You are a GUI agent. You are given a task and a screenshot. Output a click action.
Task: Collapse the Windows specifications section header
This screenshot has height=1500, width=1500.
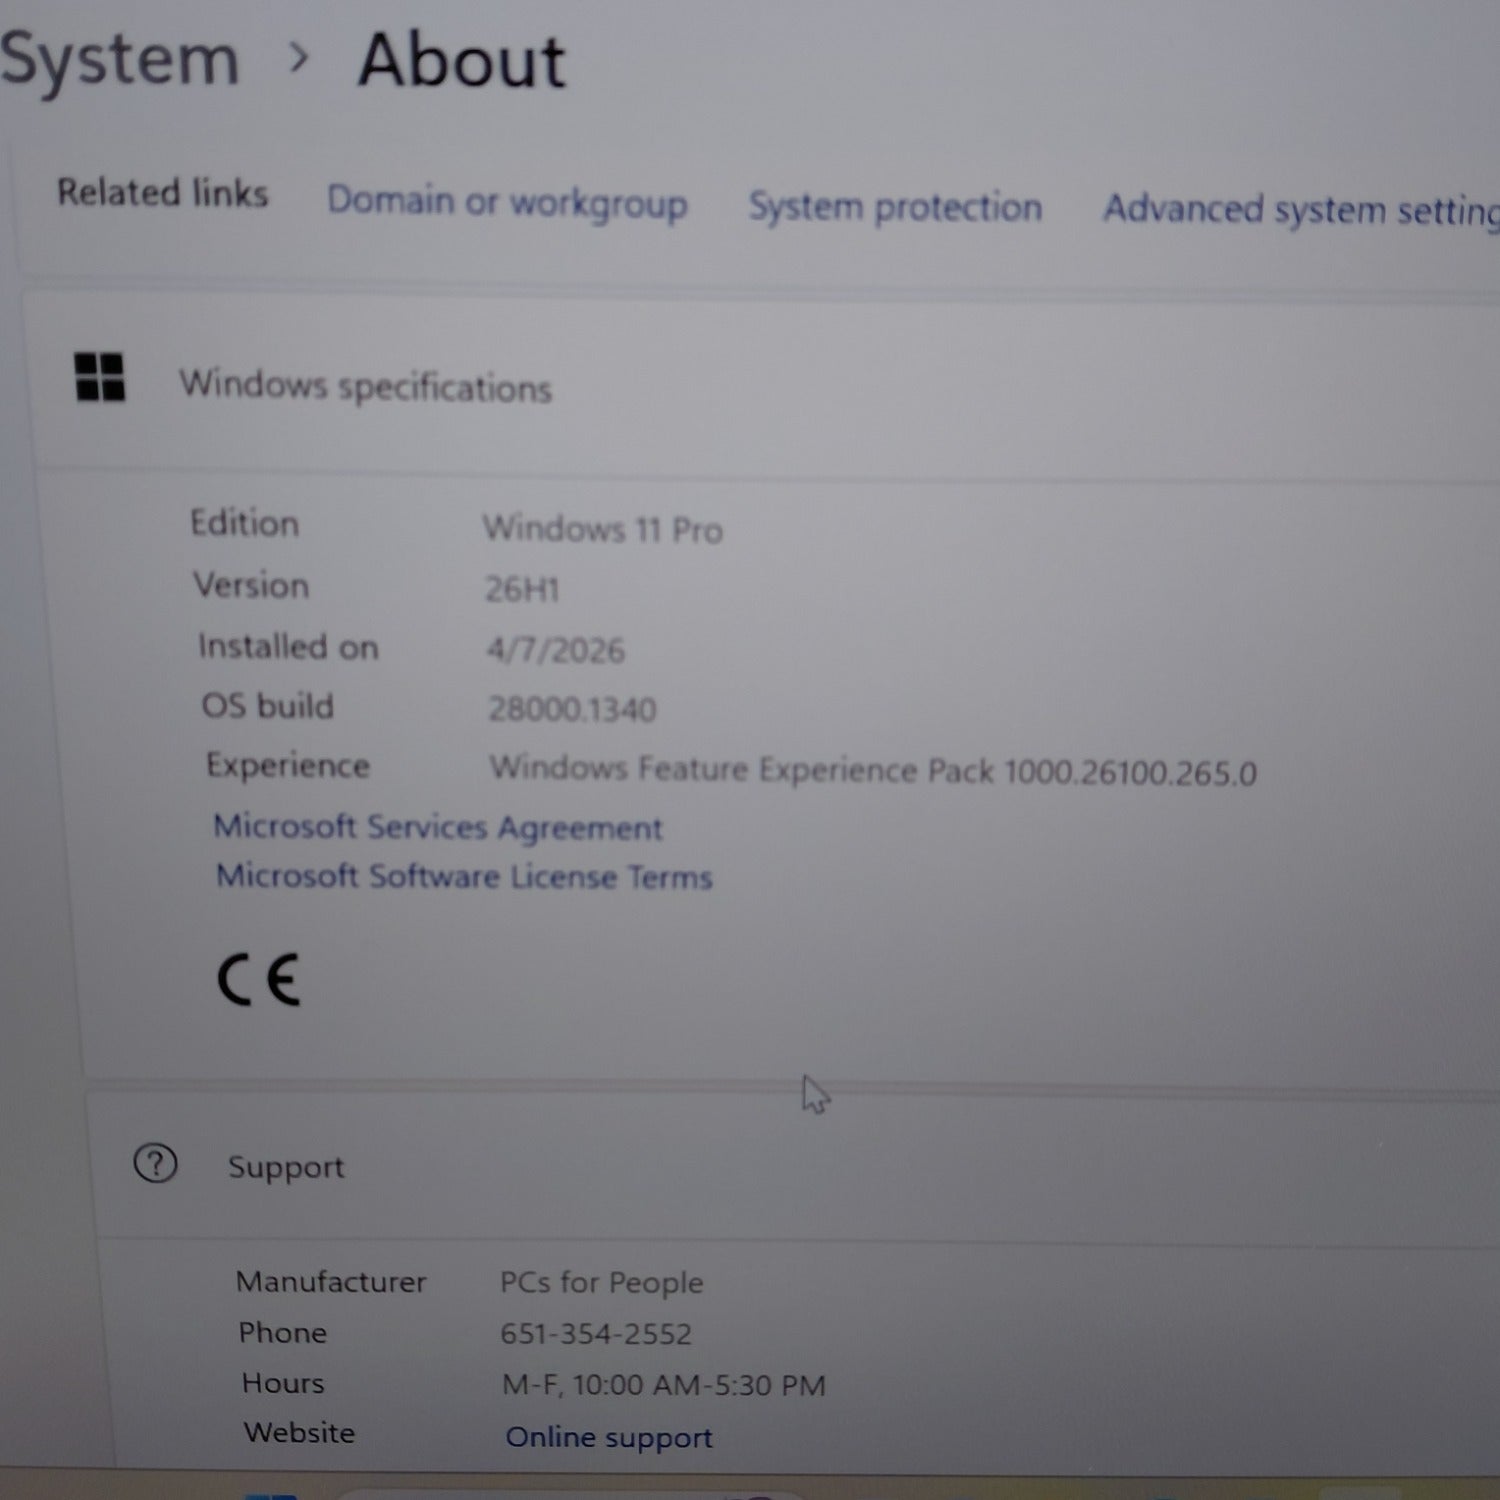tap(365, 386)
